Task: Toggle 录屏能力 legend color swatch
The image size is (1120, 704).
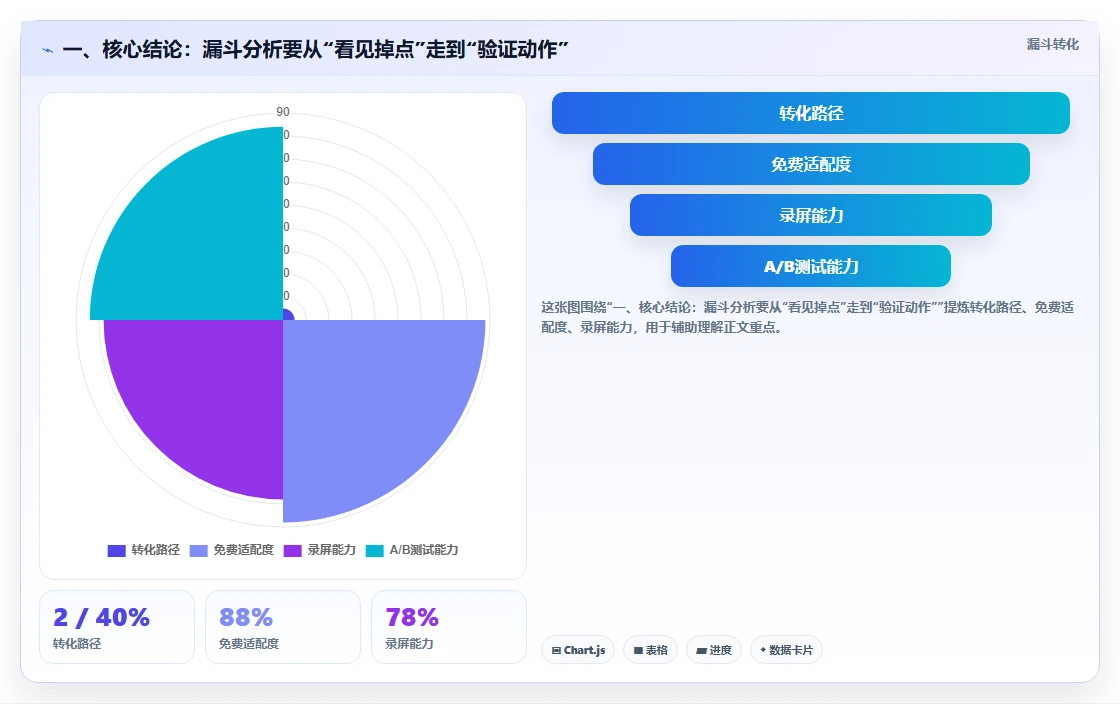Action: pyautogui.click(x=293, y=550)
